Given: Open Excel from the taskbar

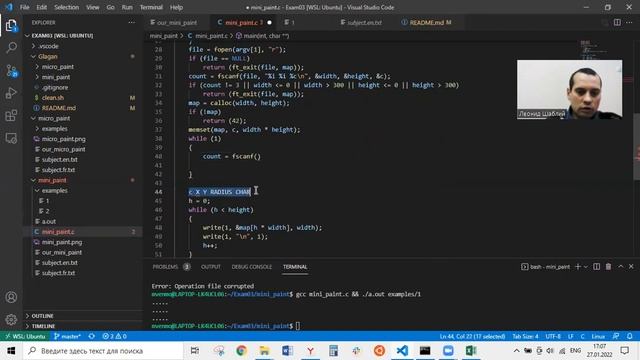Looking at the screenshot, I should (471, 351).
